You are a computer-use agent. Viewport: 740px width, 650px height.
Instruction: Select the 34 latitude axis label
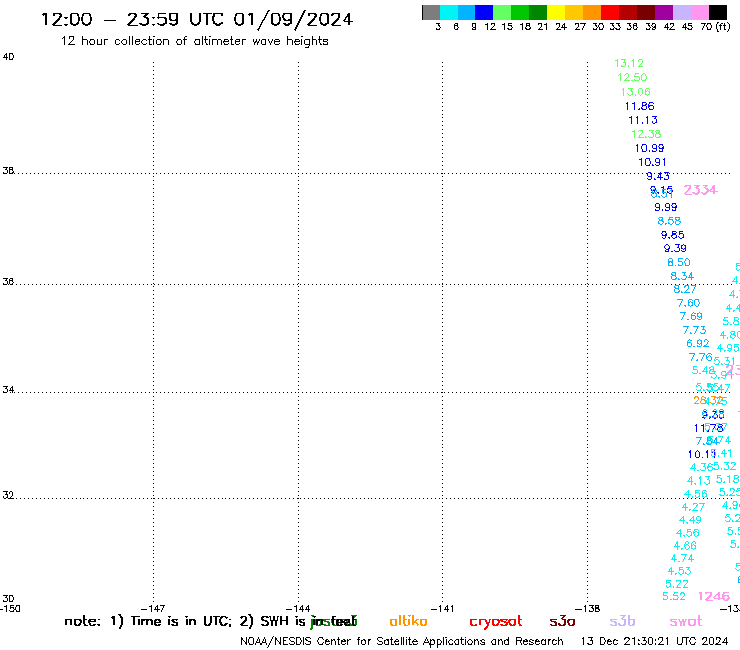(x=8, y=390)
